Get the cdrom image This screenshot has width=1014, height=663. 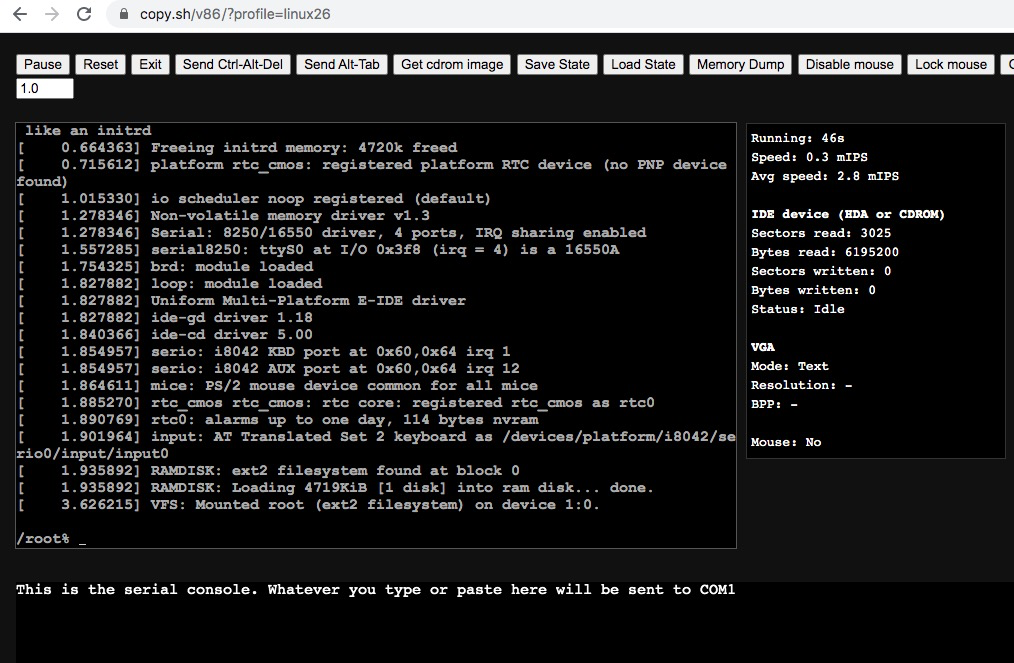[x=451, y=63]
